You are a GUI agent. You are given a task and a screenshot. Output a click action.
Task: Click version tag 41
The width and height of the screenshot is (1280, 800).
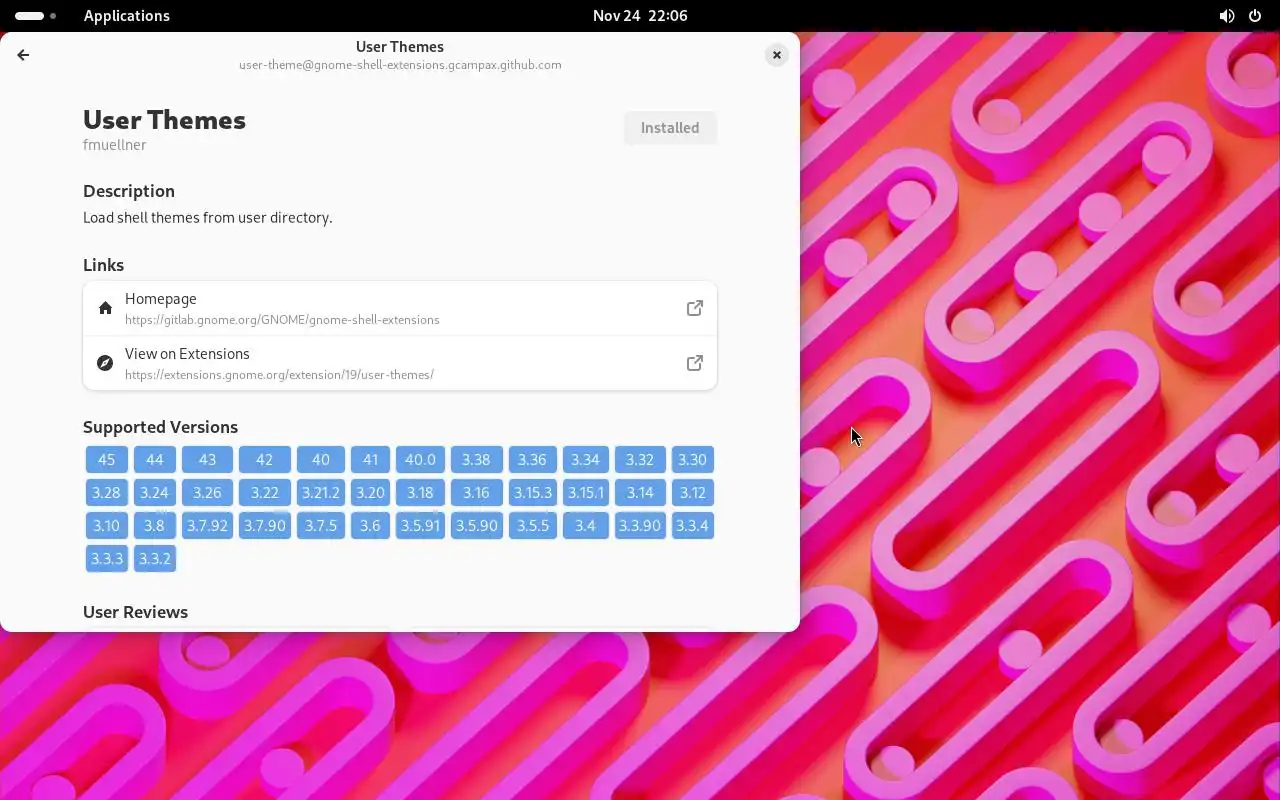click(x=370, y=460)
